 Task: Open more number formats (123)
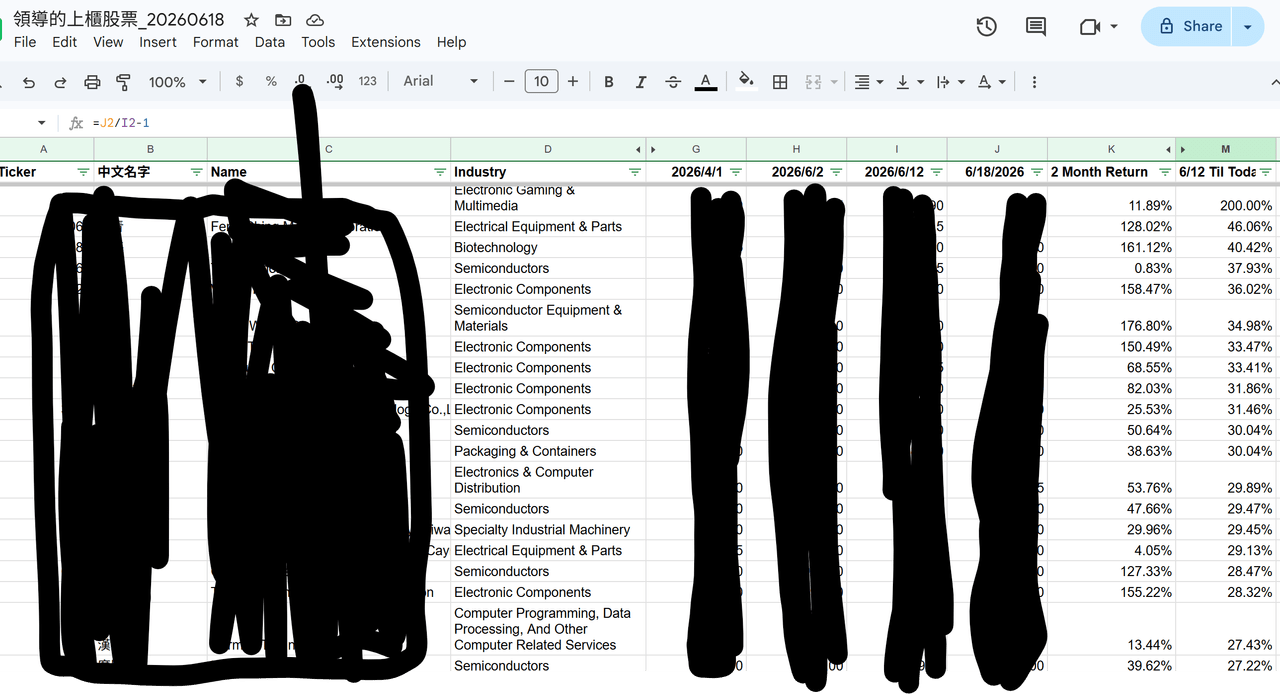tap(368, 82)
